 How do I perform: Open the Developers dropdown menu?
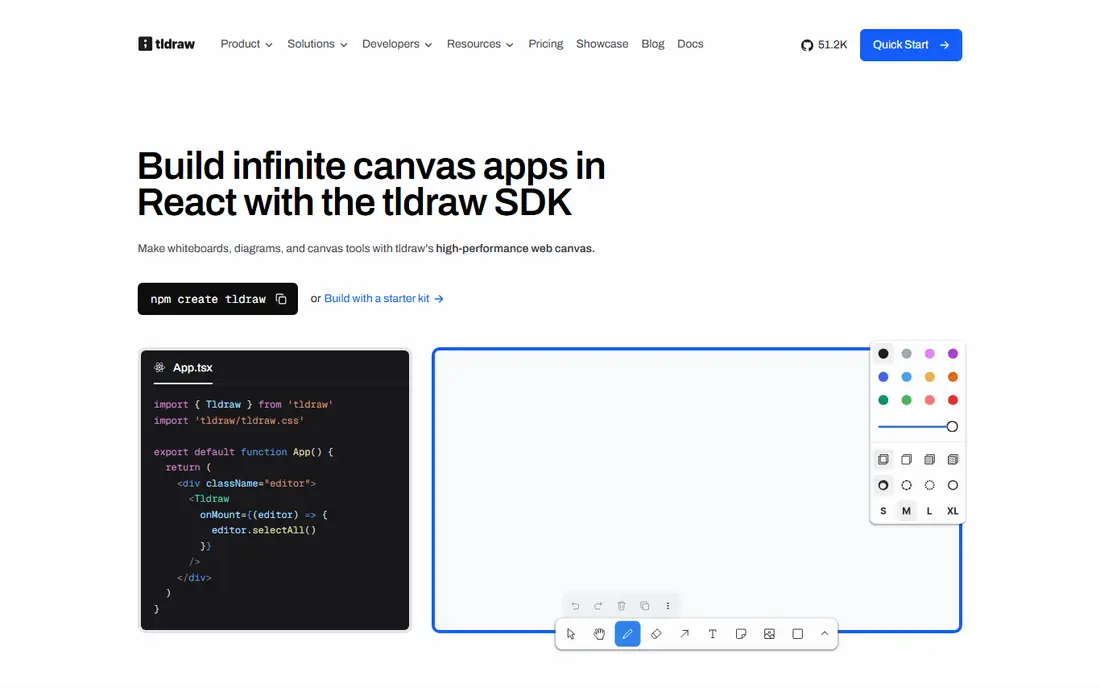tap(397, 44)
